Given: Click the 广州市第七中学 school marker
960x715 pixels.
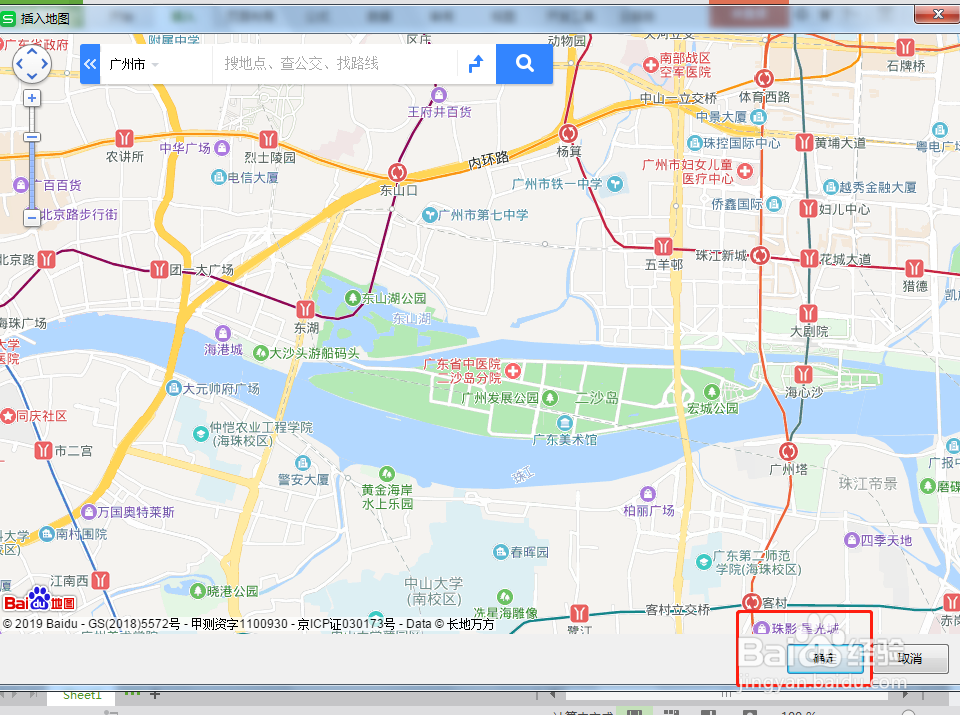Looking at the screenshot, I should tap(430, 215).
